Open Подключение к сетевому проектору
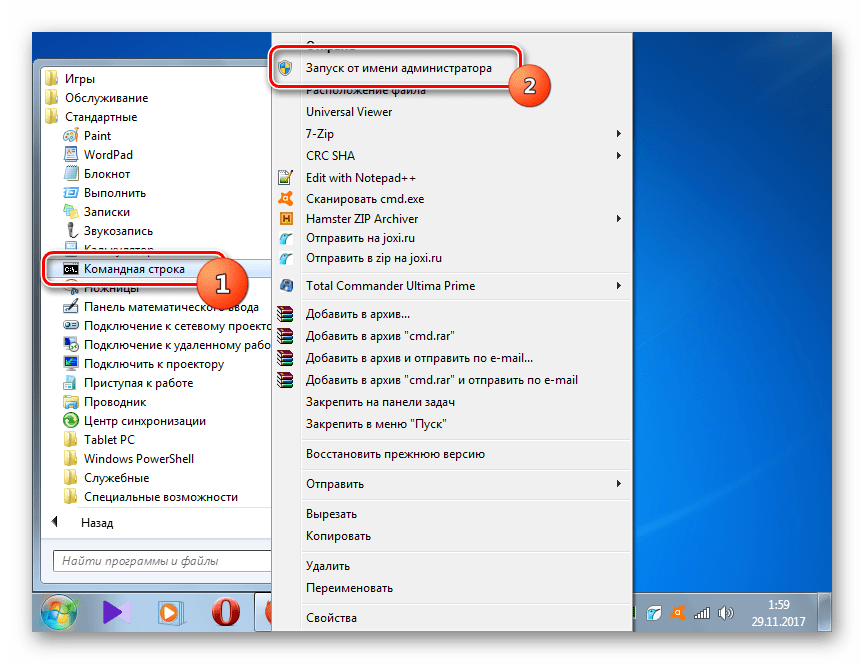864x664 pixels. (x=167, y=326)
